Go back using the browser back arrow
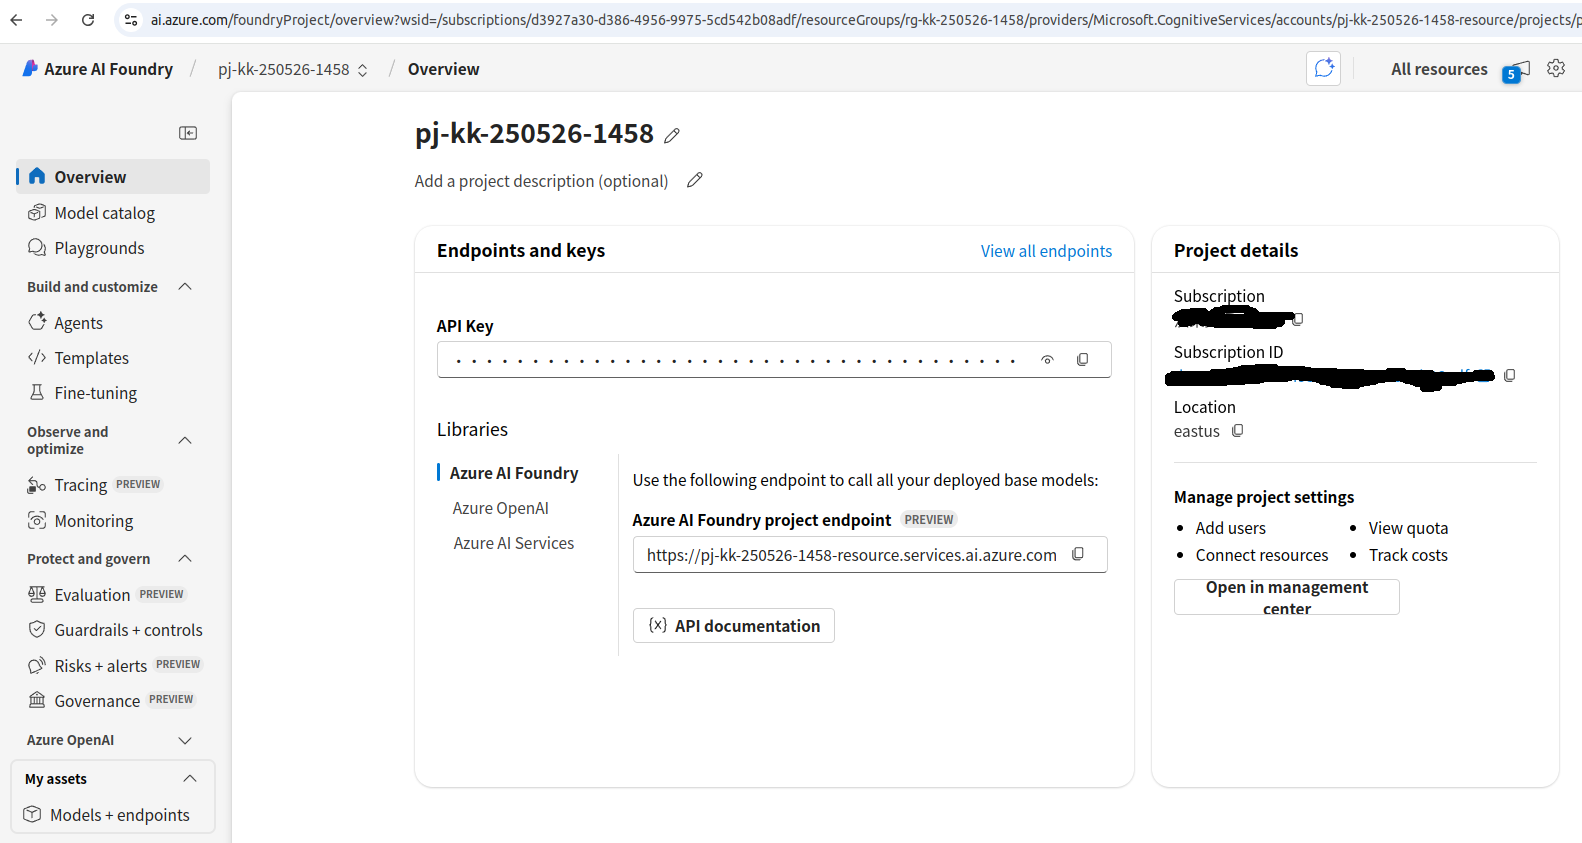 [16, 20]
